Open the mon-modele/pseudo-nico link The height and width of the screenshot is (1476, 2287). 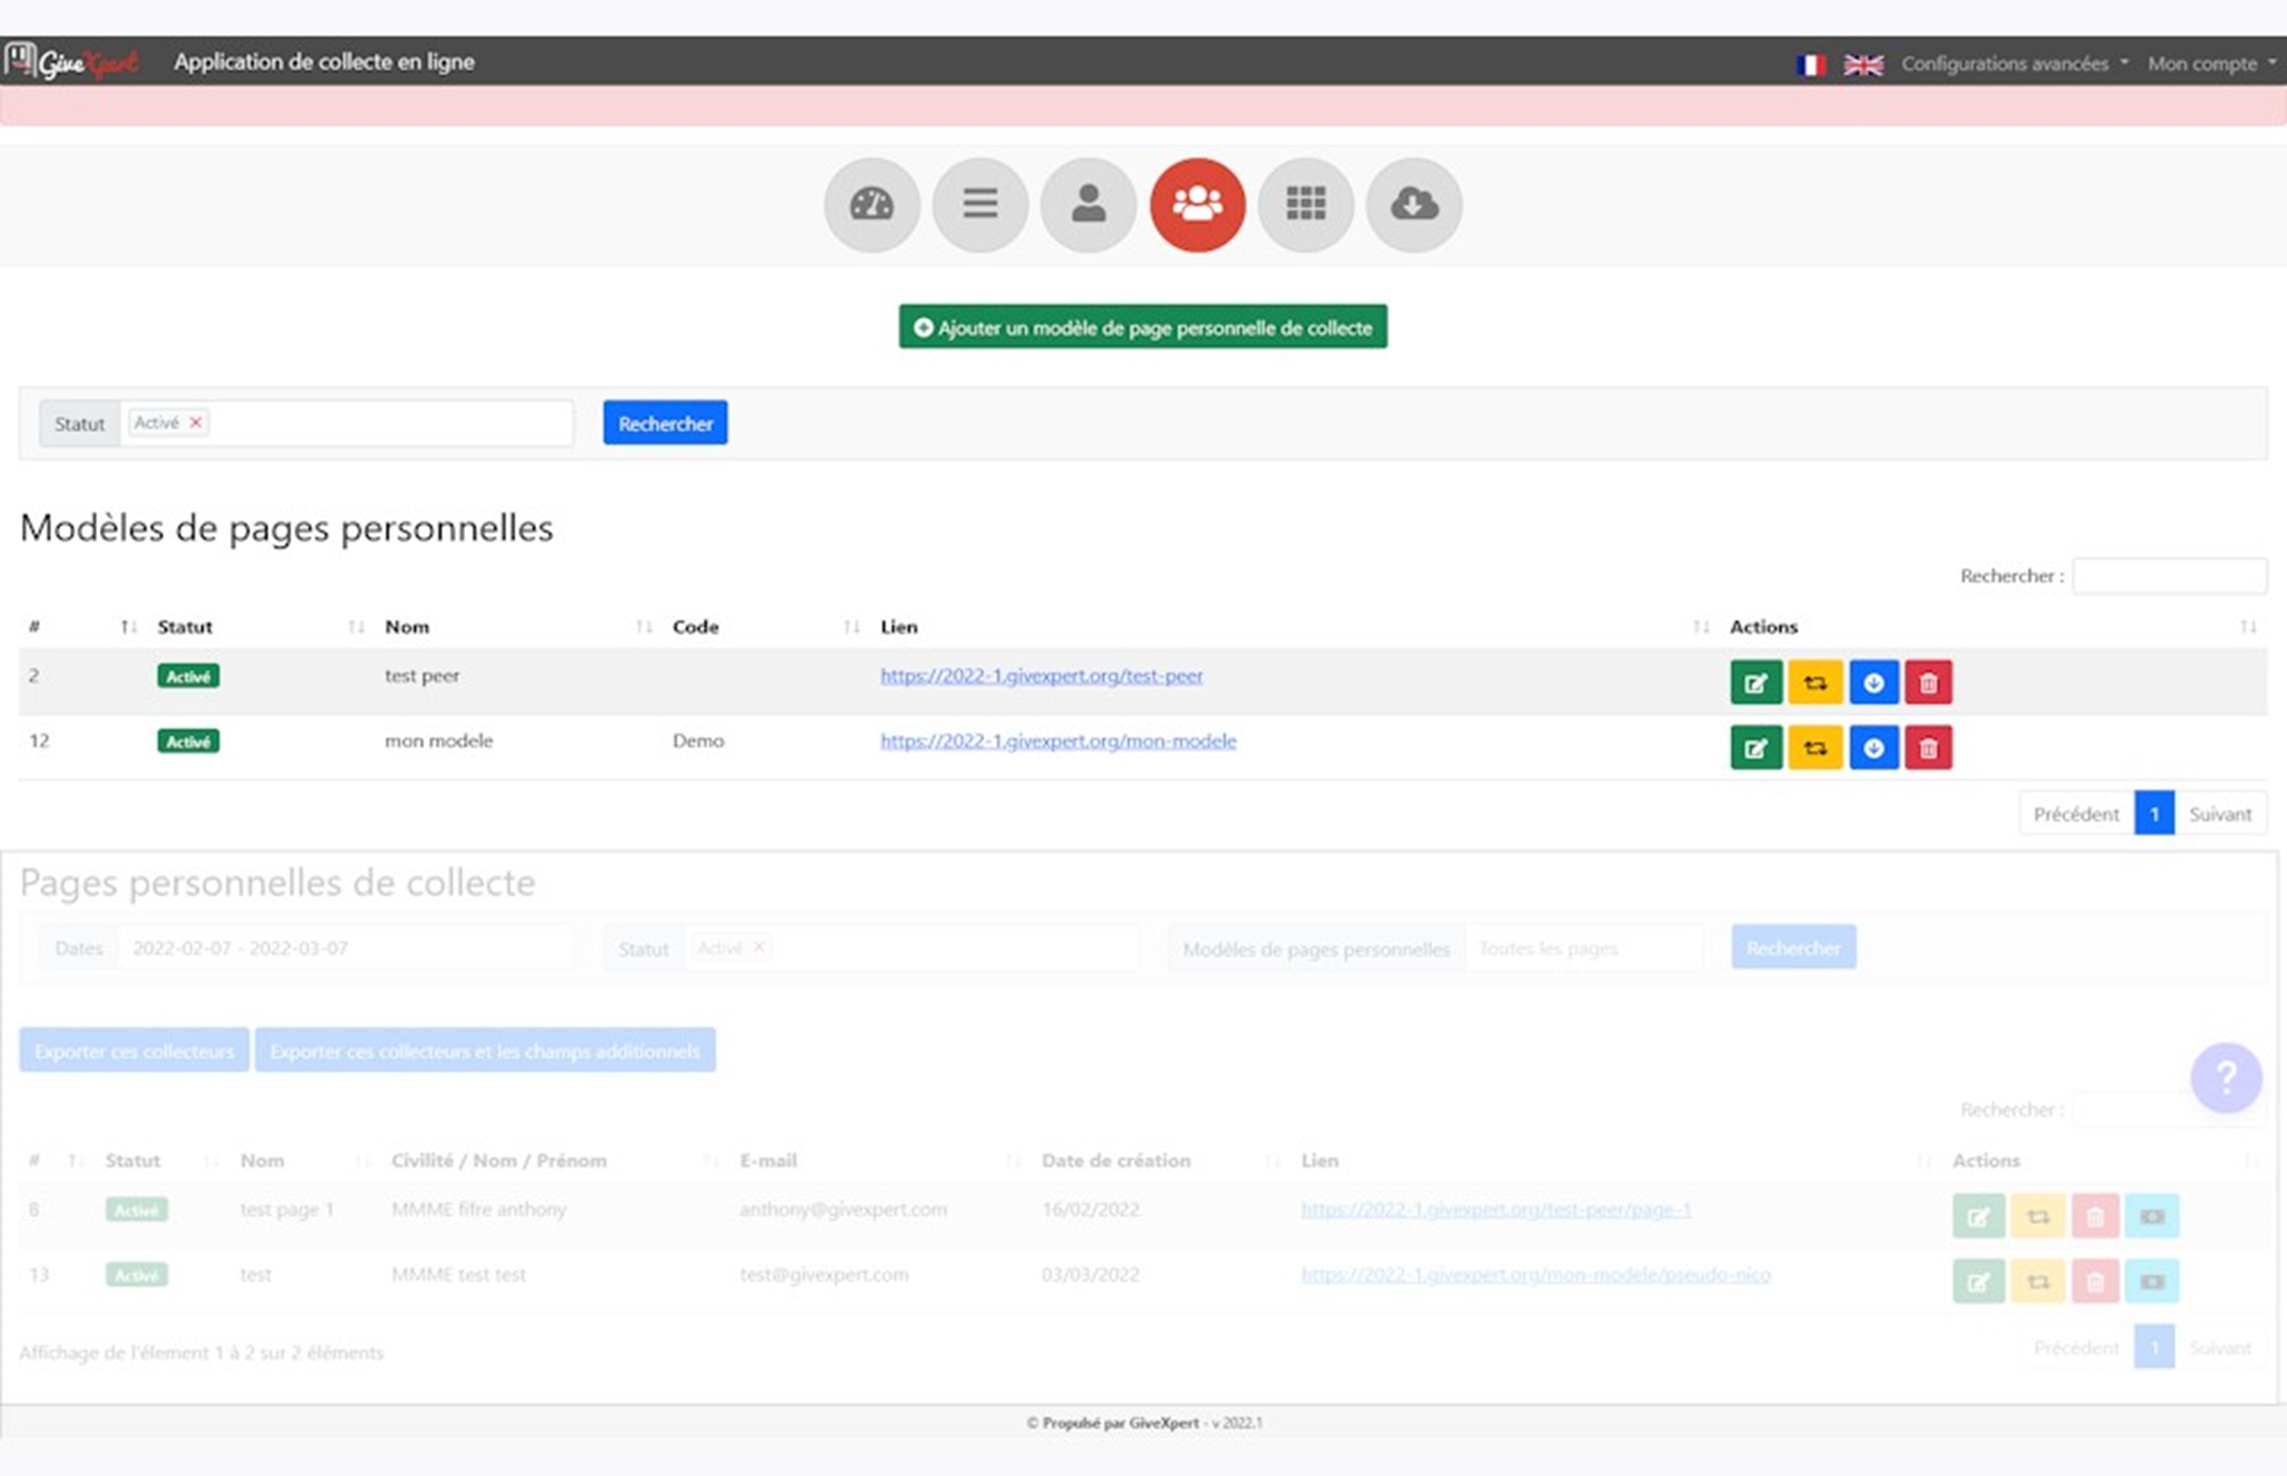(1536, 1275)
